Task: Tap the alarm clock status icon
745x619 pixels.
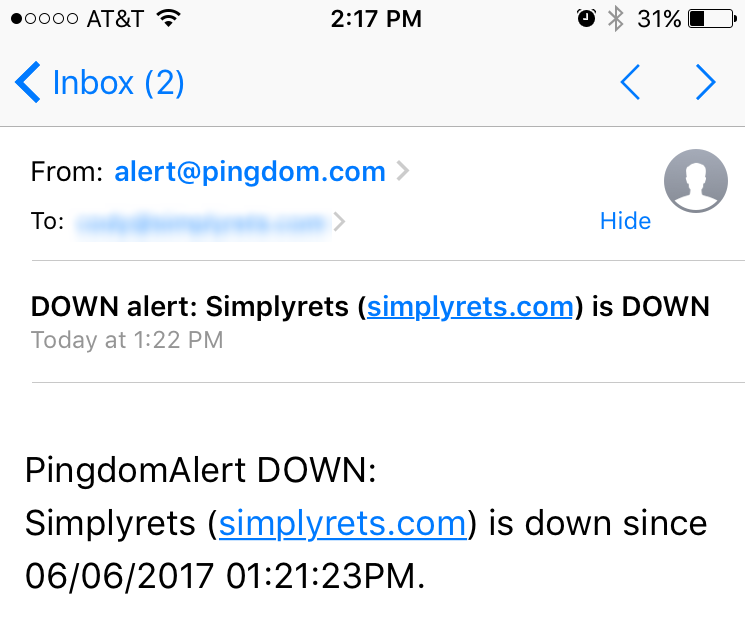Action: click(586, 19)
